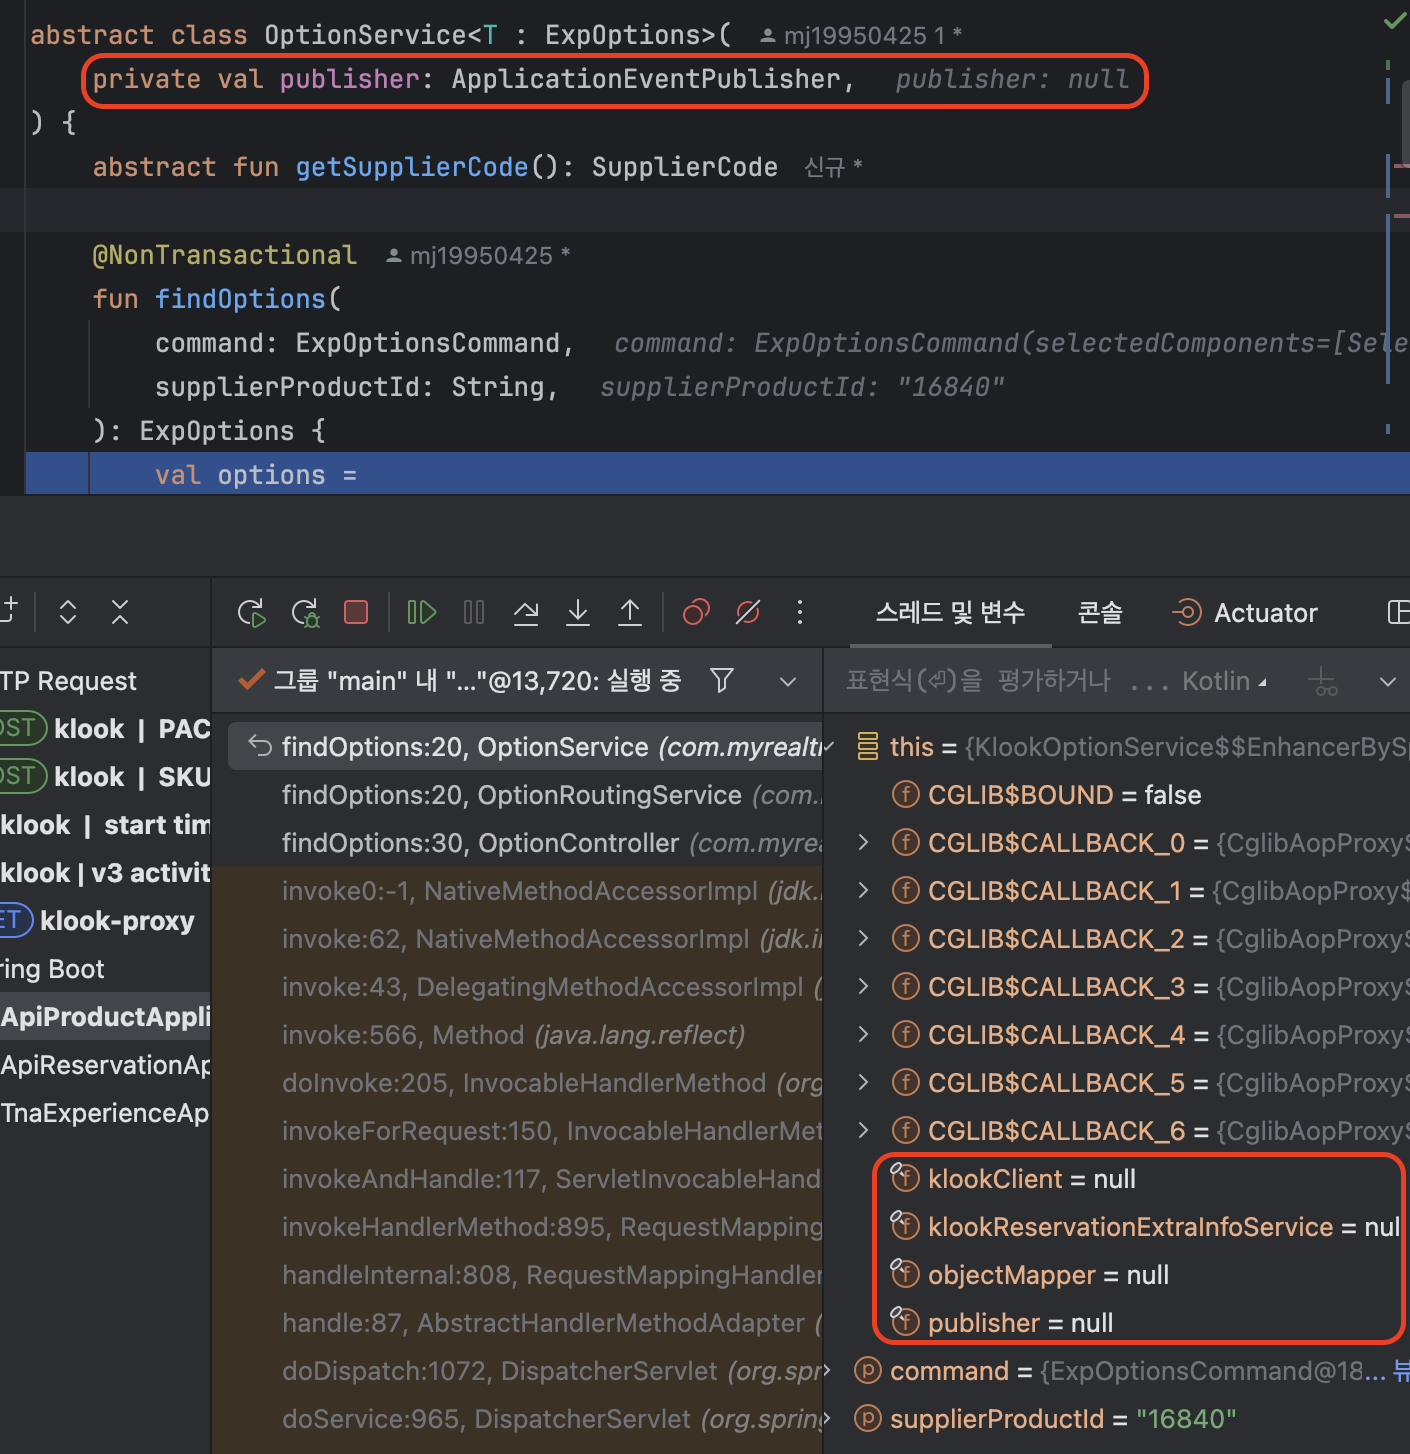Stop the debug session with red square
The height and width of the screenshot is (1454, 1410).
[x=356, y=612]
